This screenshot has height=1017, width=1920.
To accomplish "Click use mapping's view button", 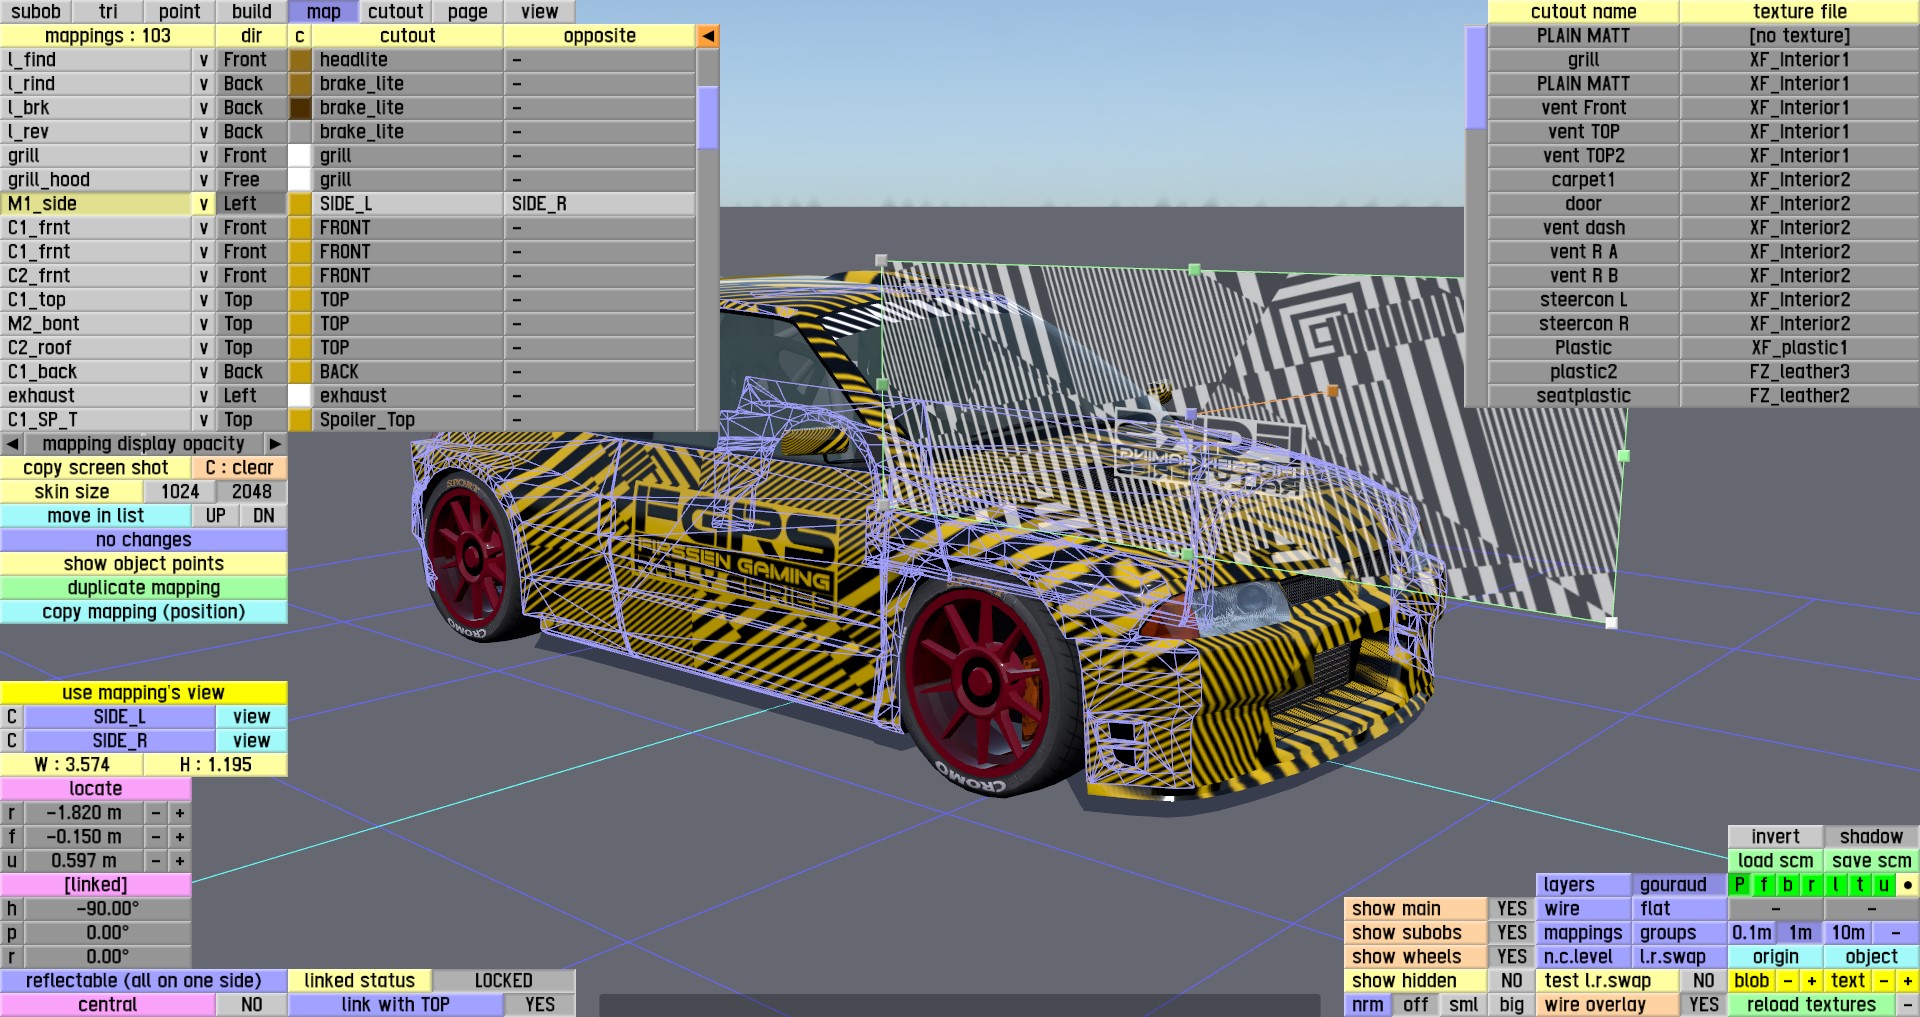I will 144,693.
